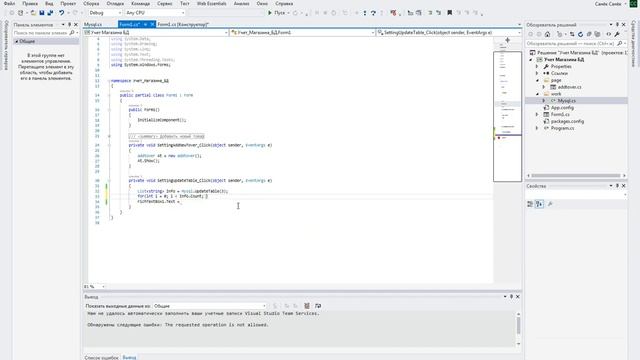The width and height of the screenshot is (640, 360).
Task: Click sync with active document icon in Solution Explorer
Action: coord(572,34)
